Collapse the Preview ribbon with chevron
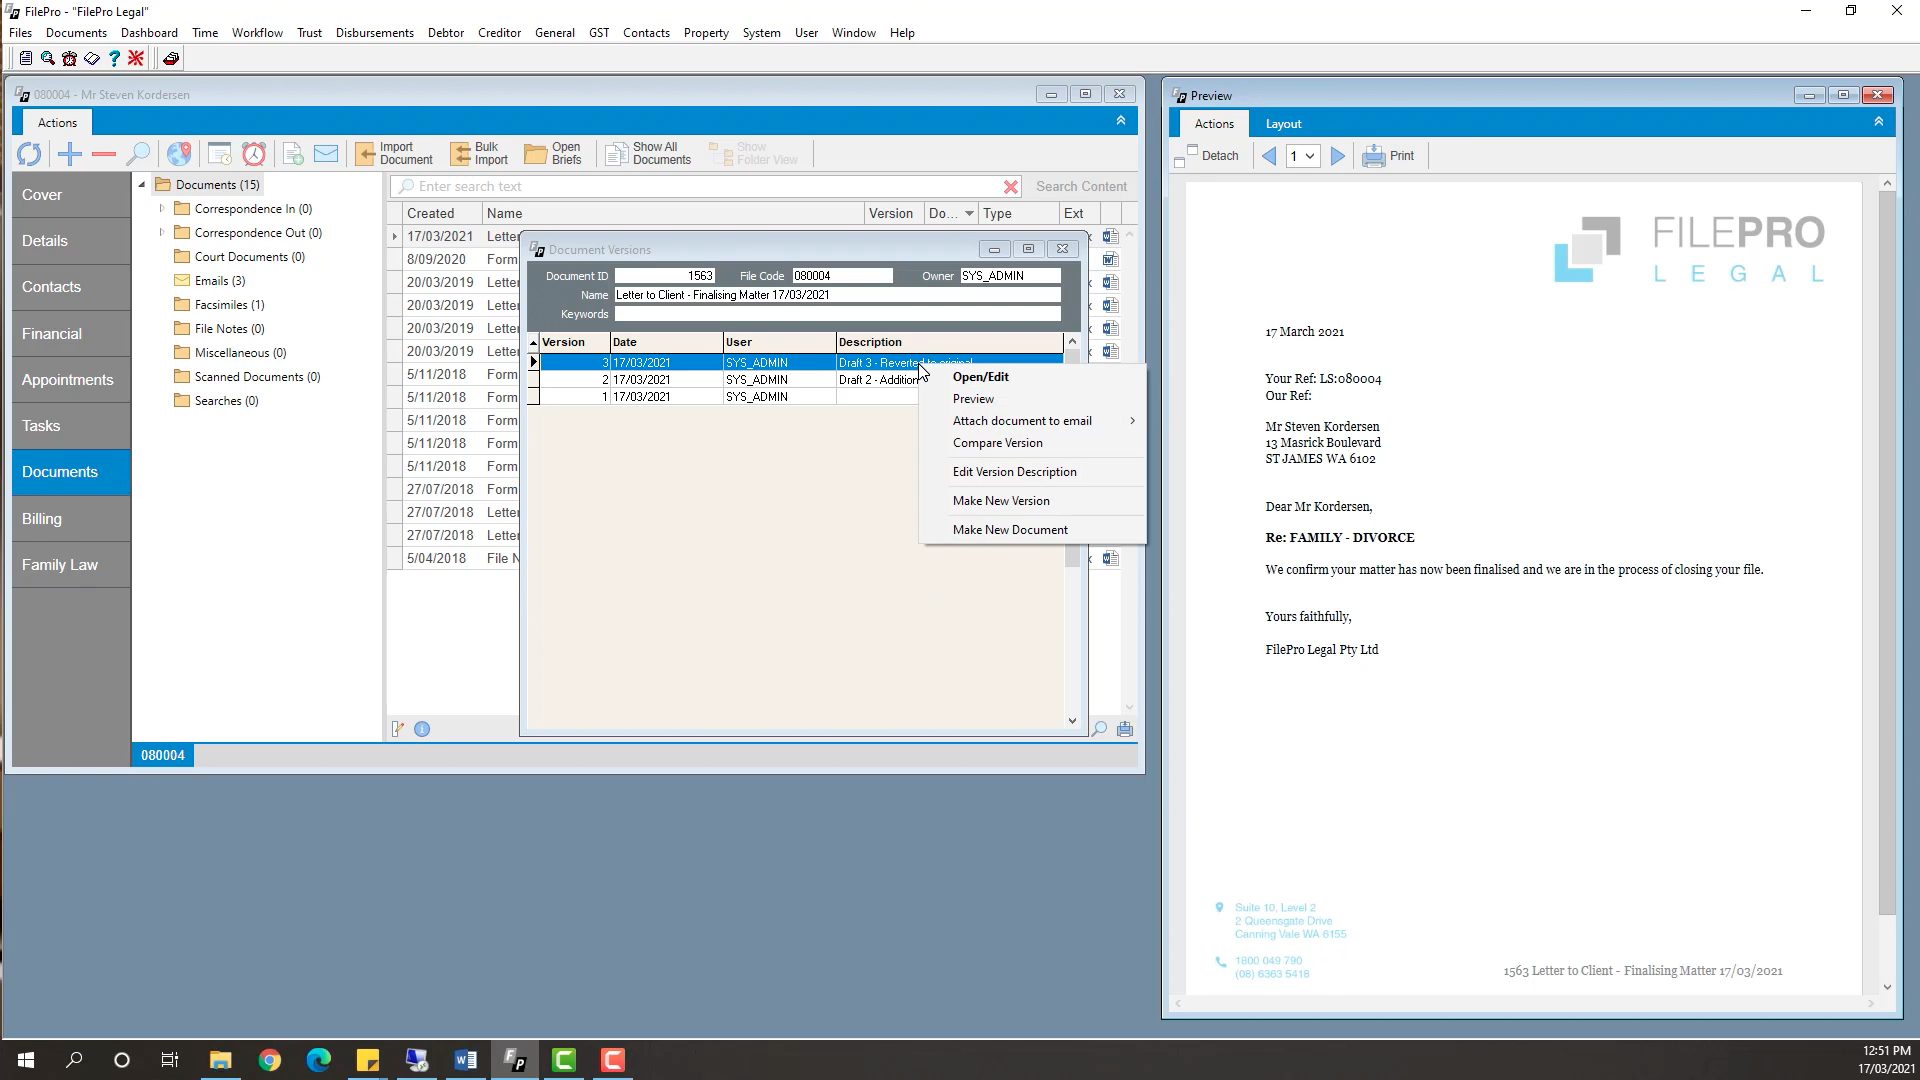Image resolution: width=1920 pixels, height=1080 pixels. click(1878, 122)
